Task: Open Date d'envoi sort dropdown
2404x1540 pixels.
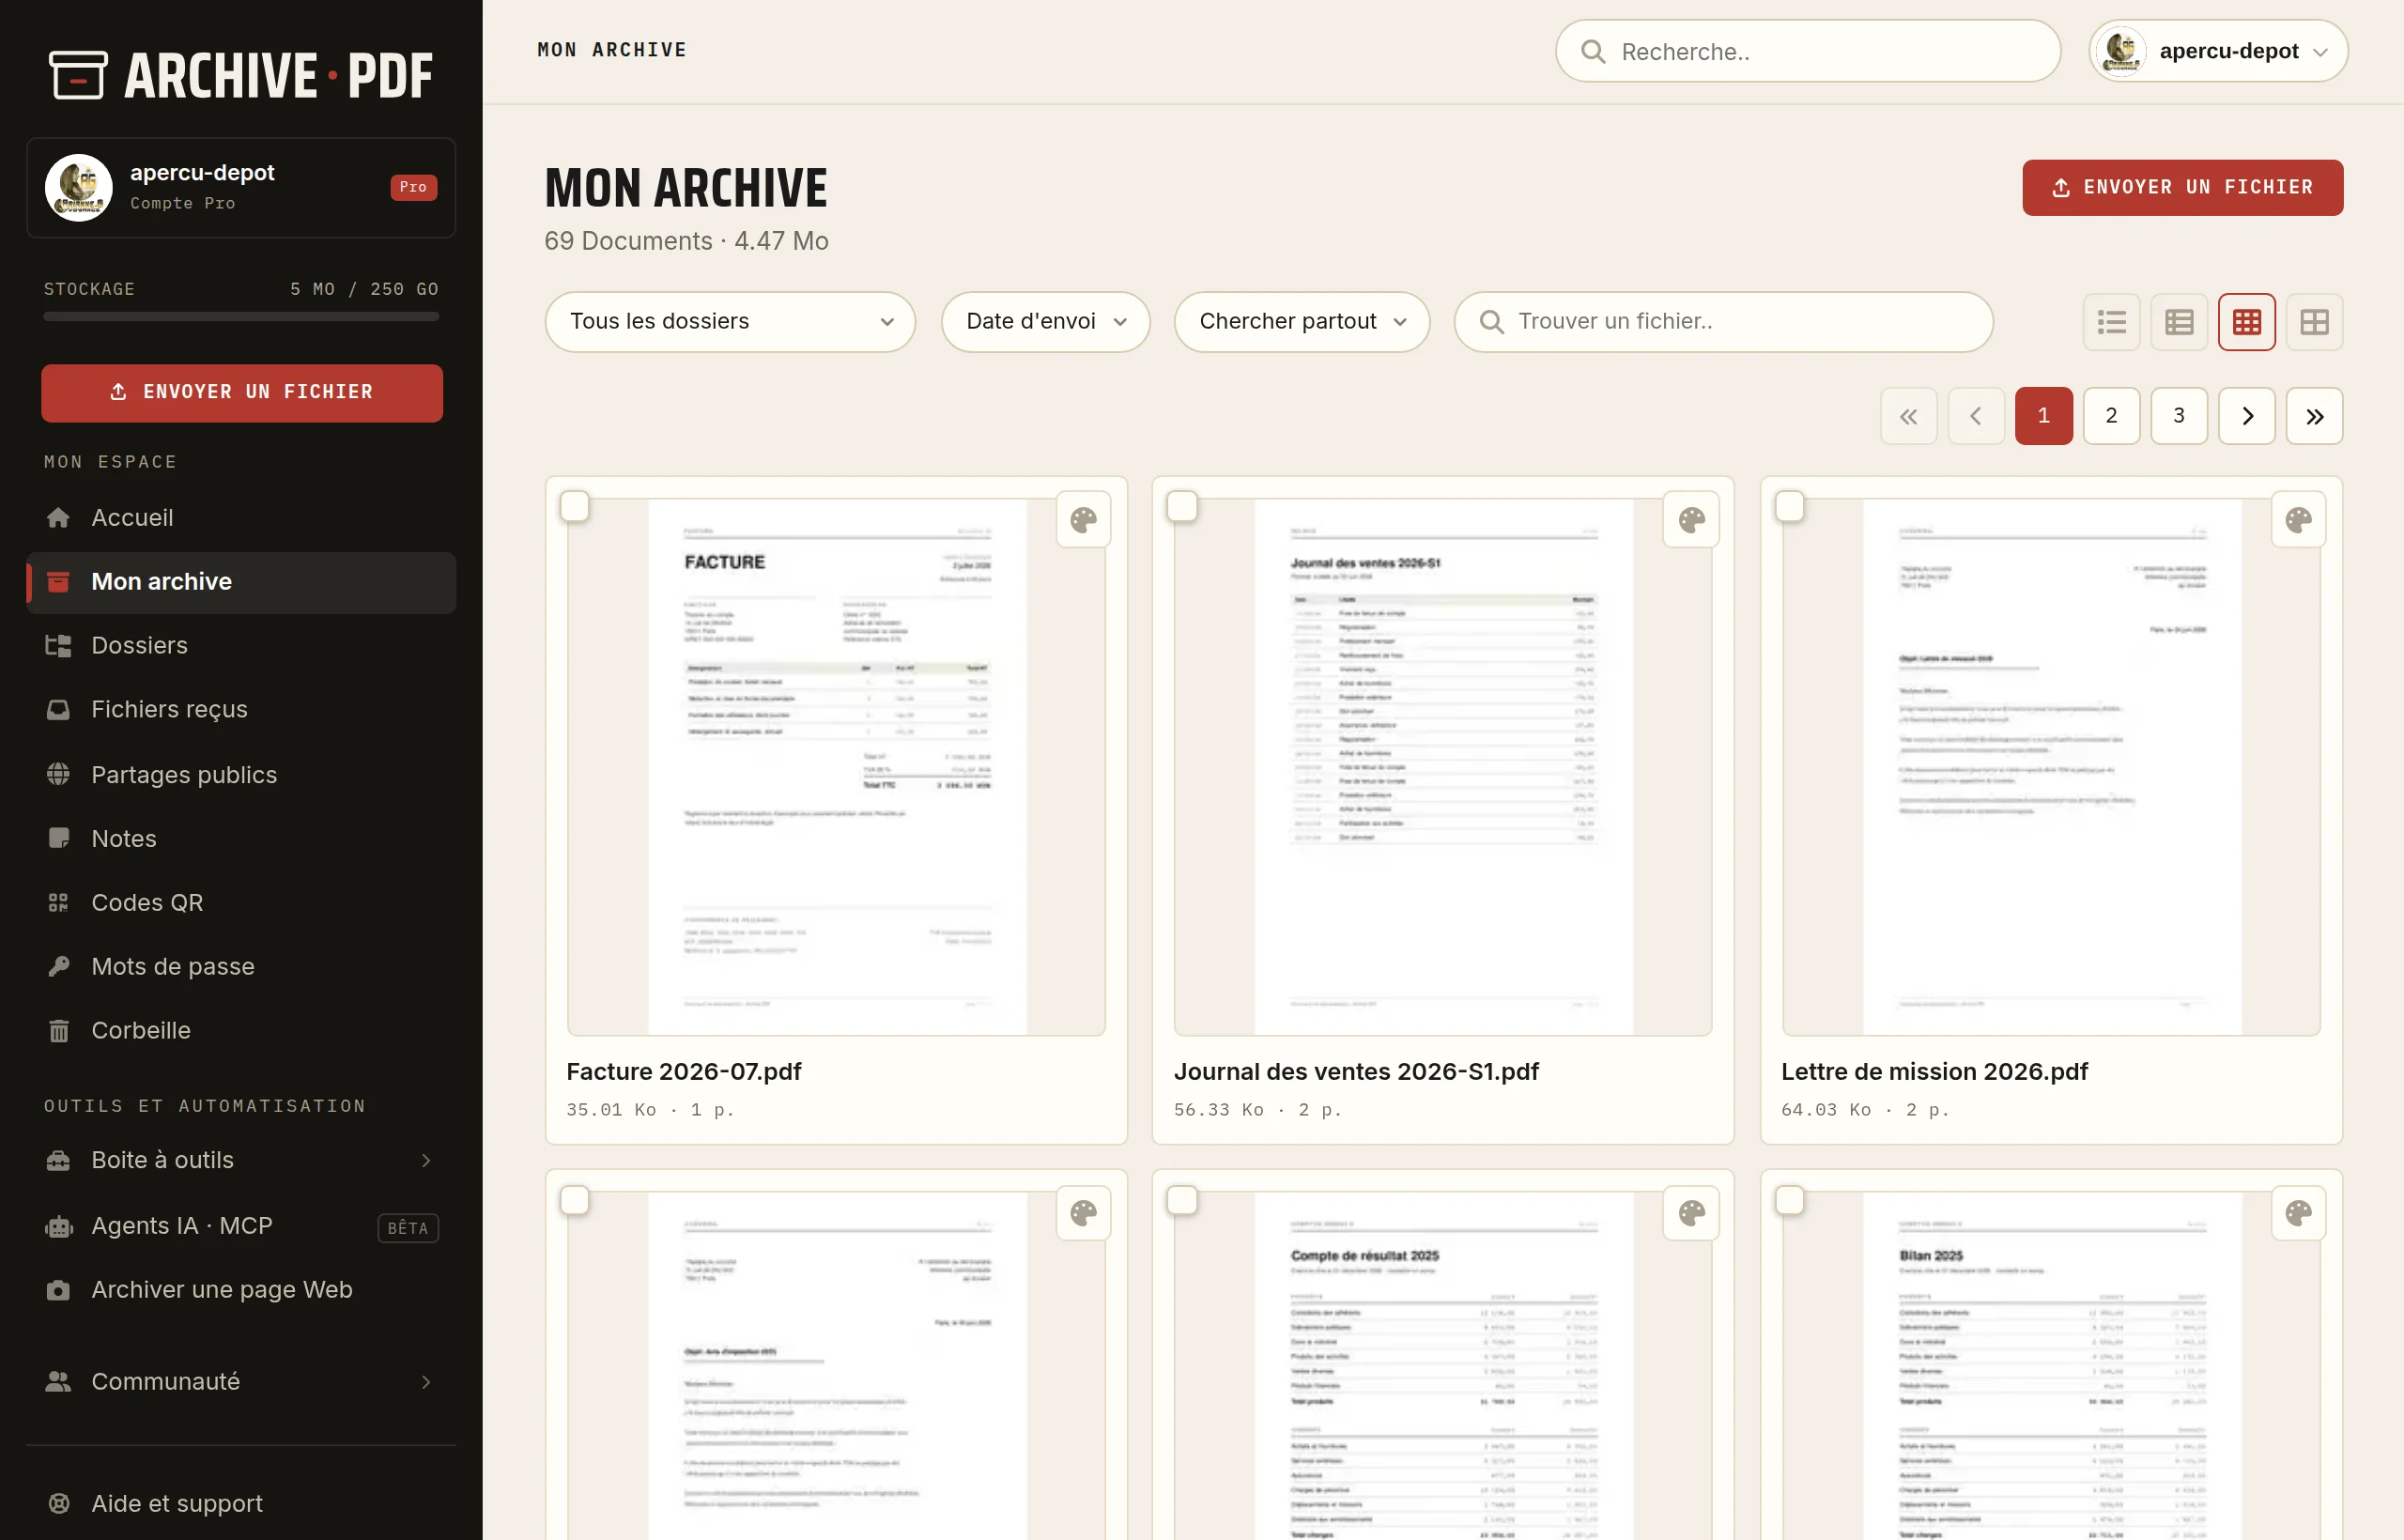Action: [x=1045, y=321]
